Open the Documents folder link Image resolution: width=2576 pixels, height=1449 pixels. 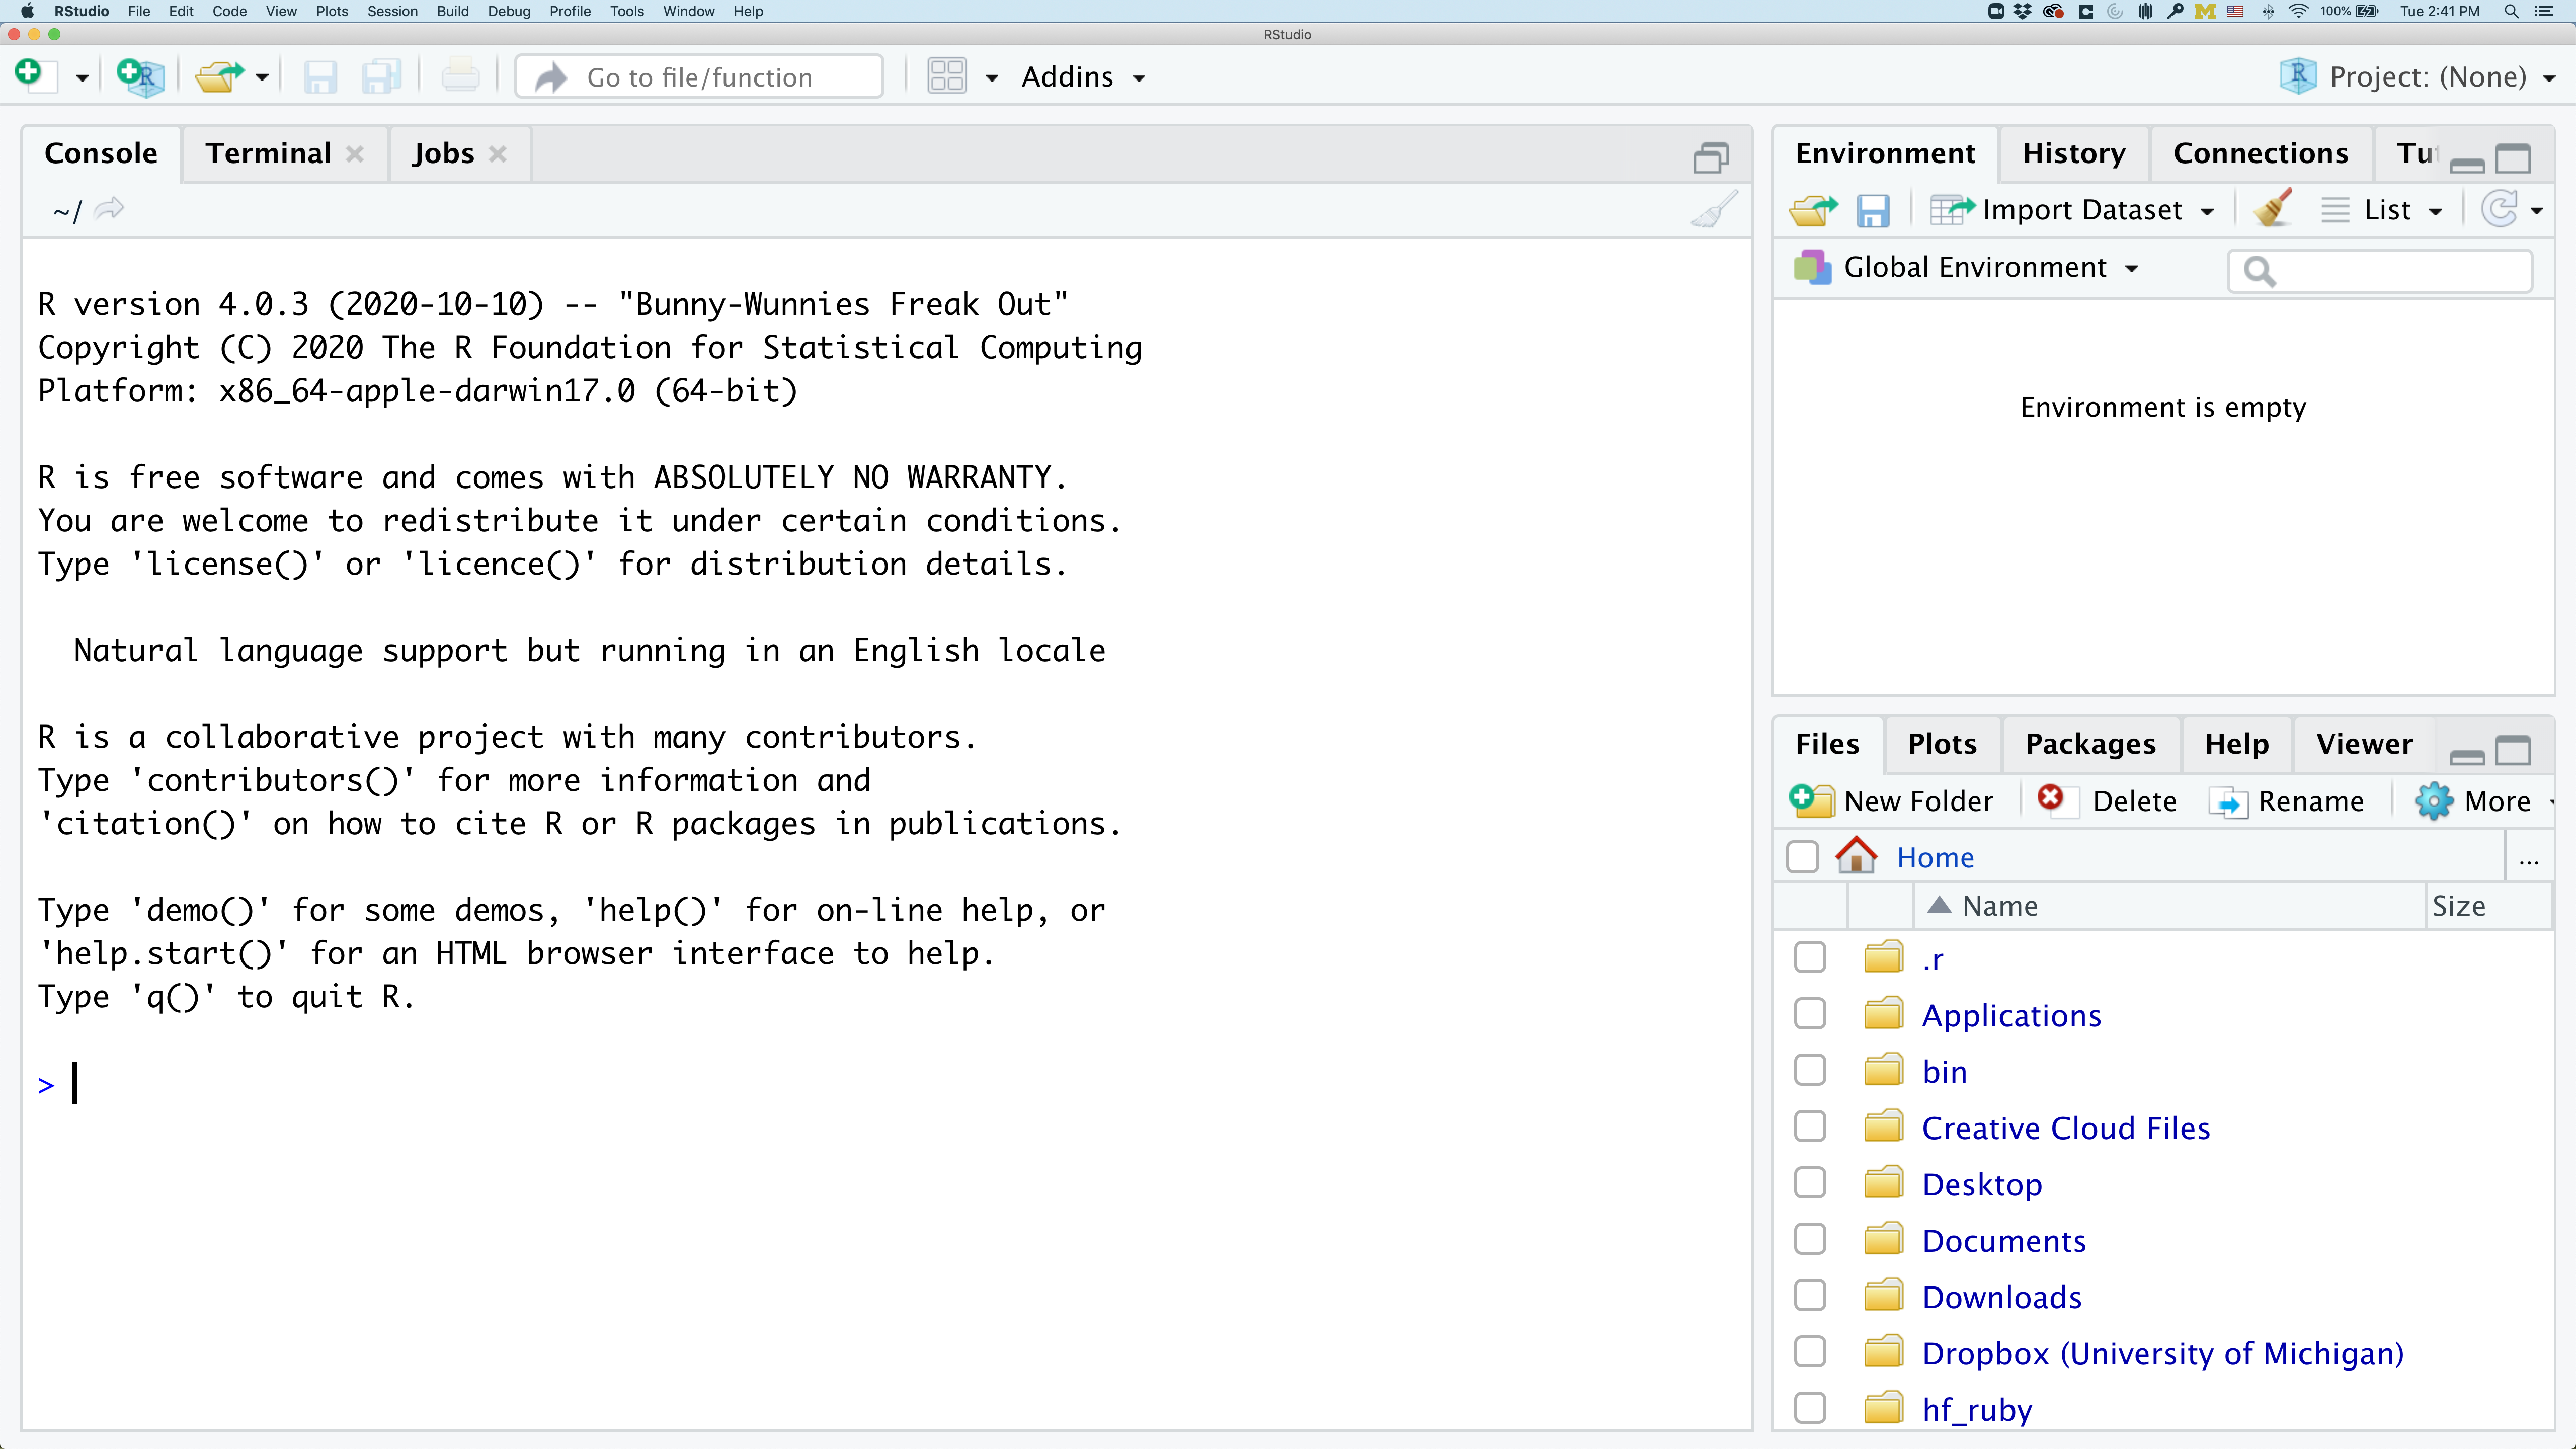2004,1240
